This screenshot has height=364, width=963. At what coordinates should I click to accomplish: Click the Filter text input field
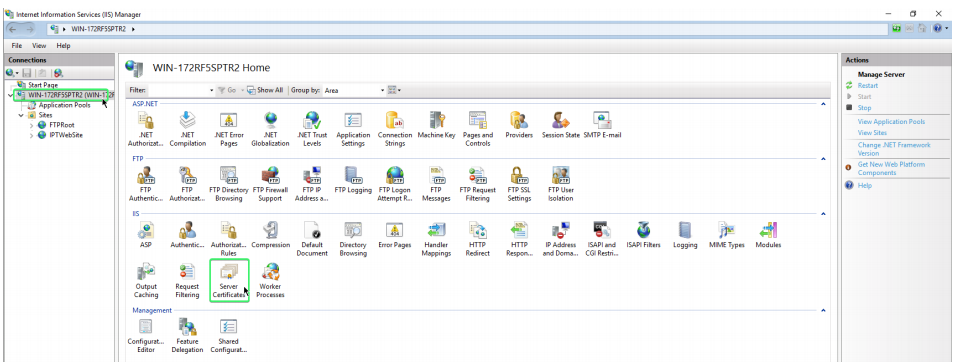[x=178, y=90]
